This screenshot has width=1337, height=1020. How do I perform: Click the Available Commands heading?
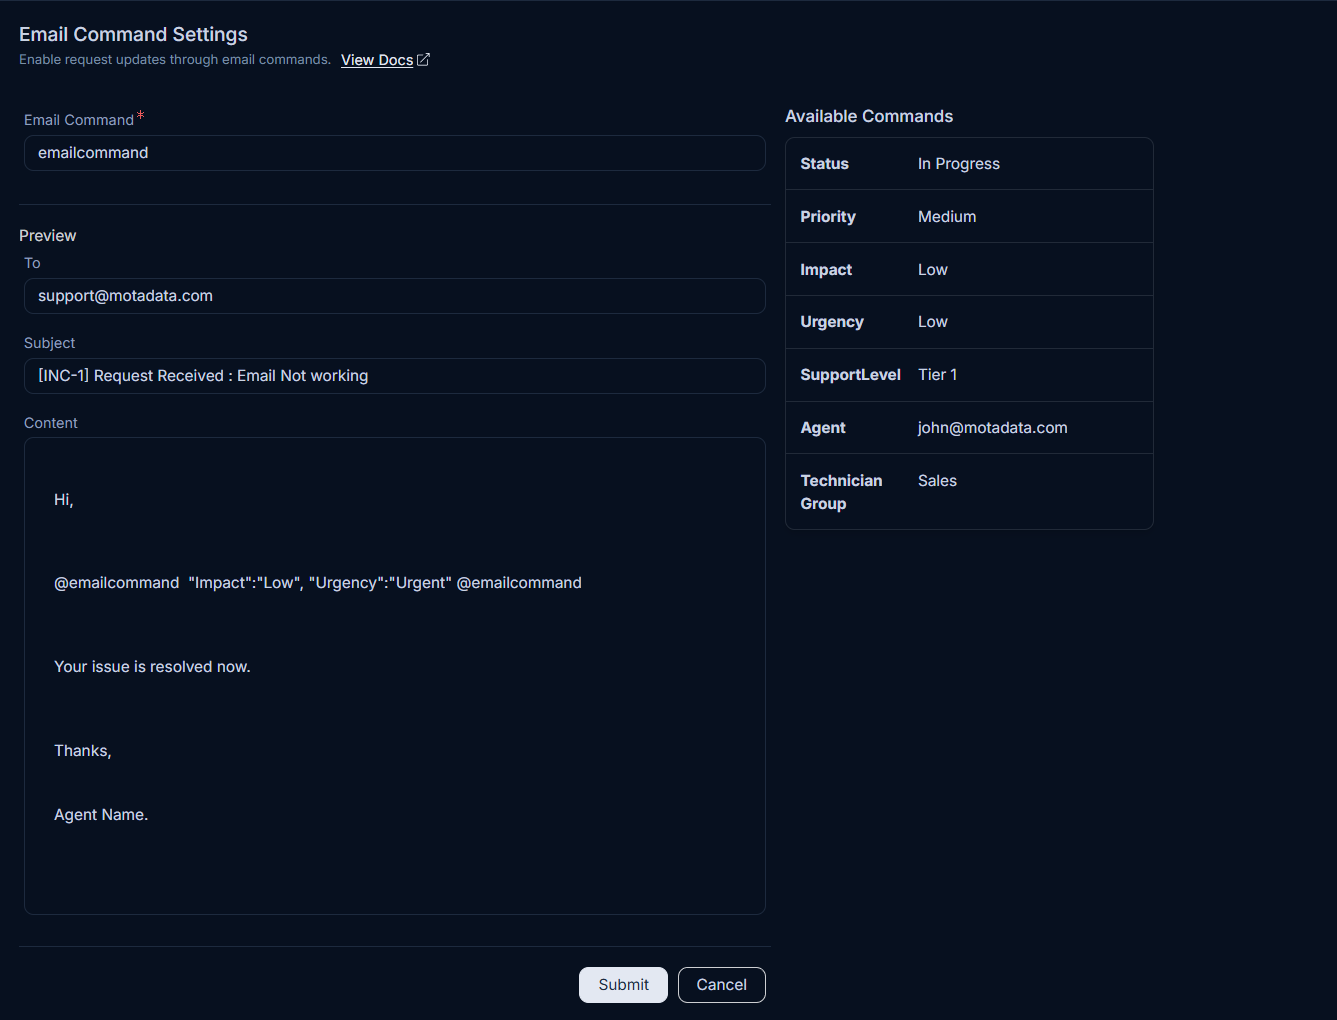coord(869,117)
